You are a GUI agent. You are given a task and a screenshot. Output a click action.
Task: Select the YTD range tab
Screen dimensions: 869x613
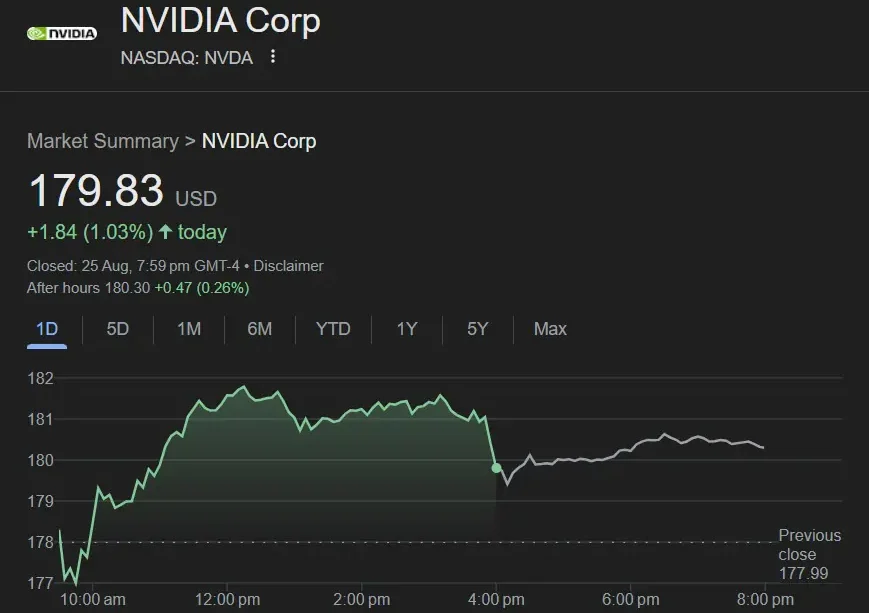pos(333,329)
